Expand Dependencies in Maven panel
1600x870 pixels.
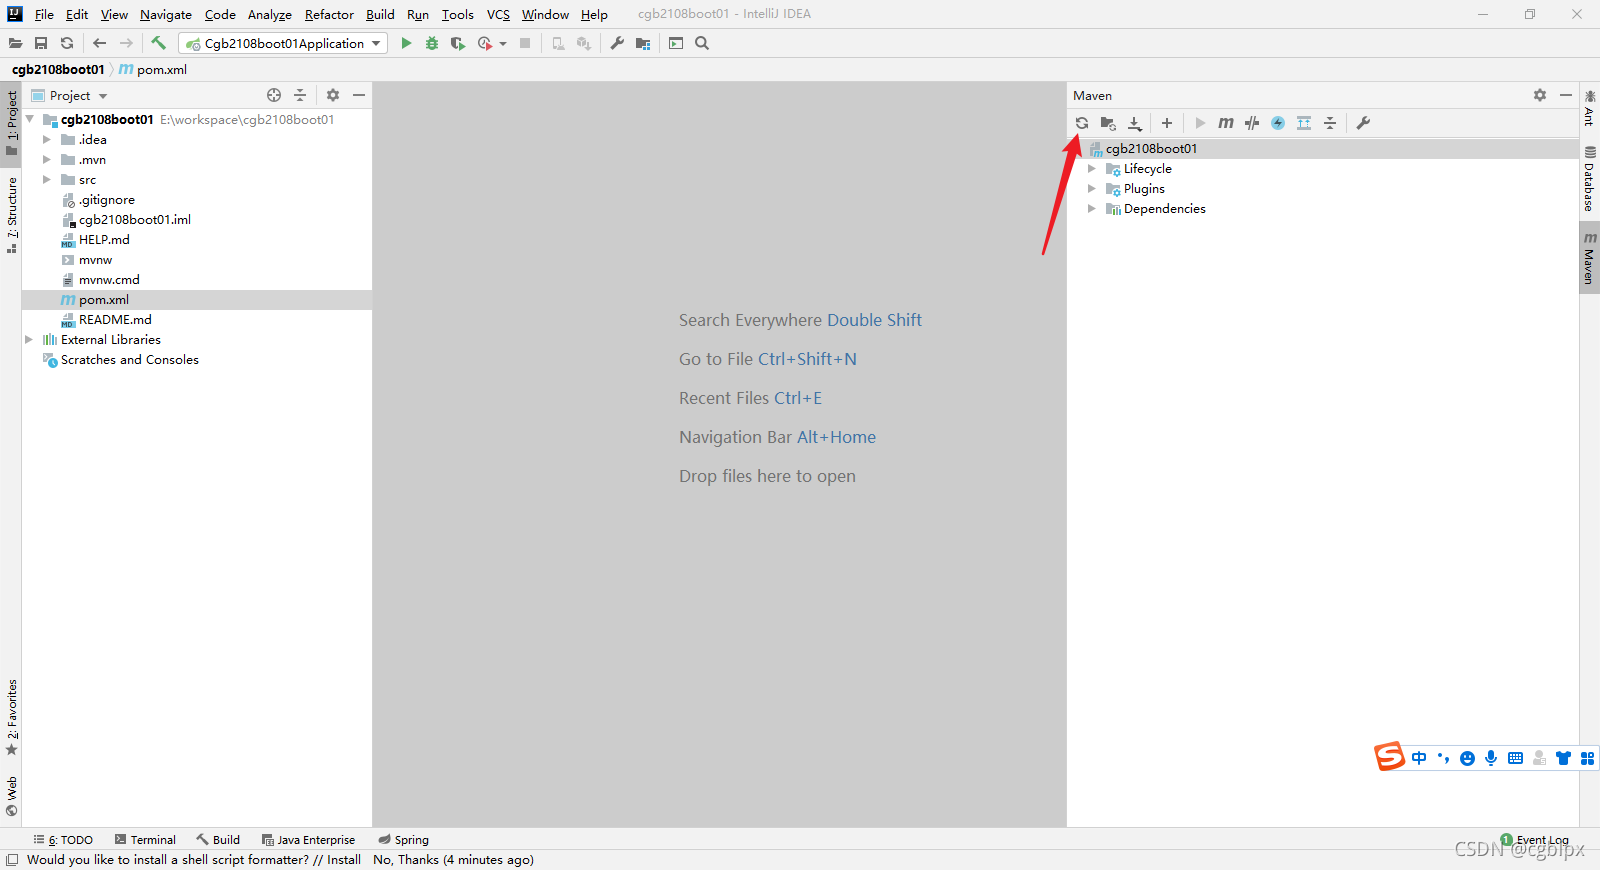(1092, 209)
